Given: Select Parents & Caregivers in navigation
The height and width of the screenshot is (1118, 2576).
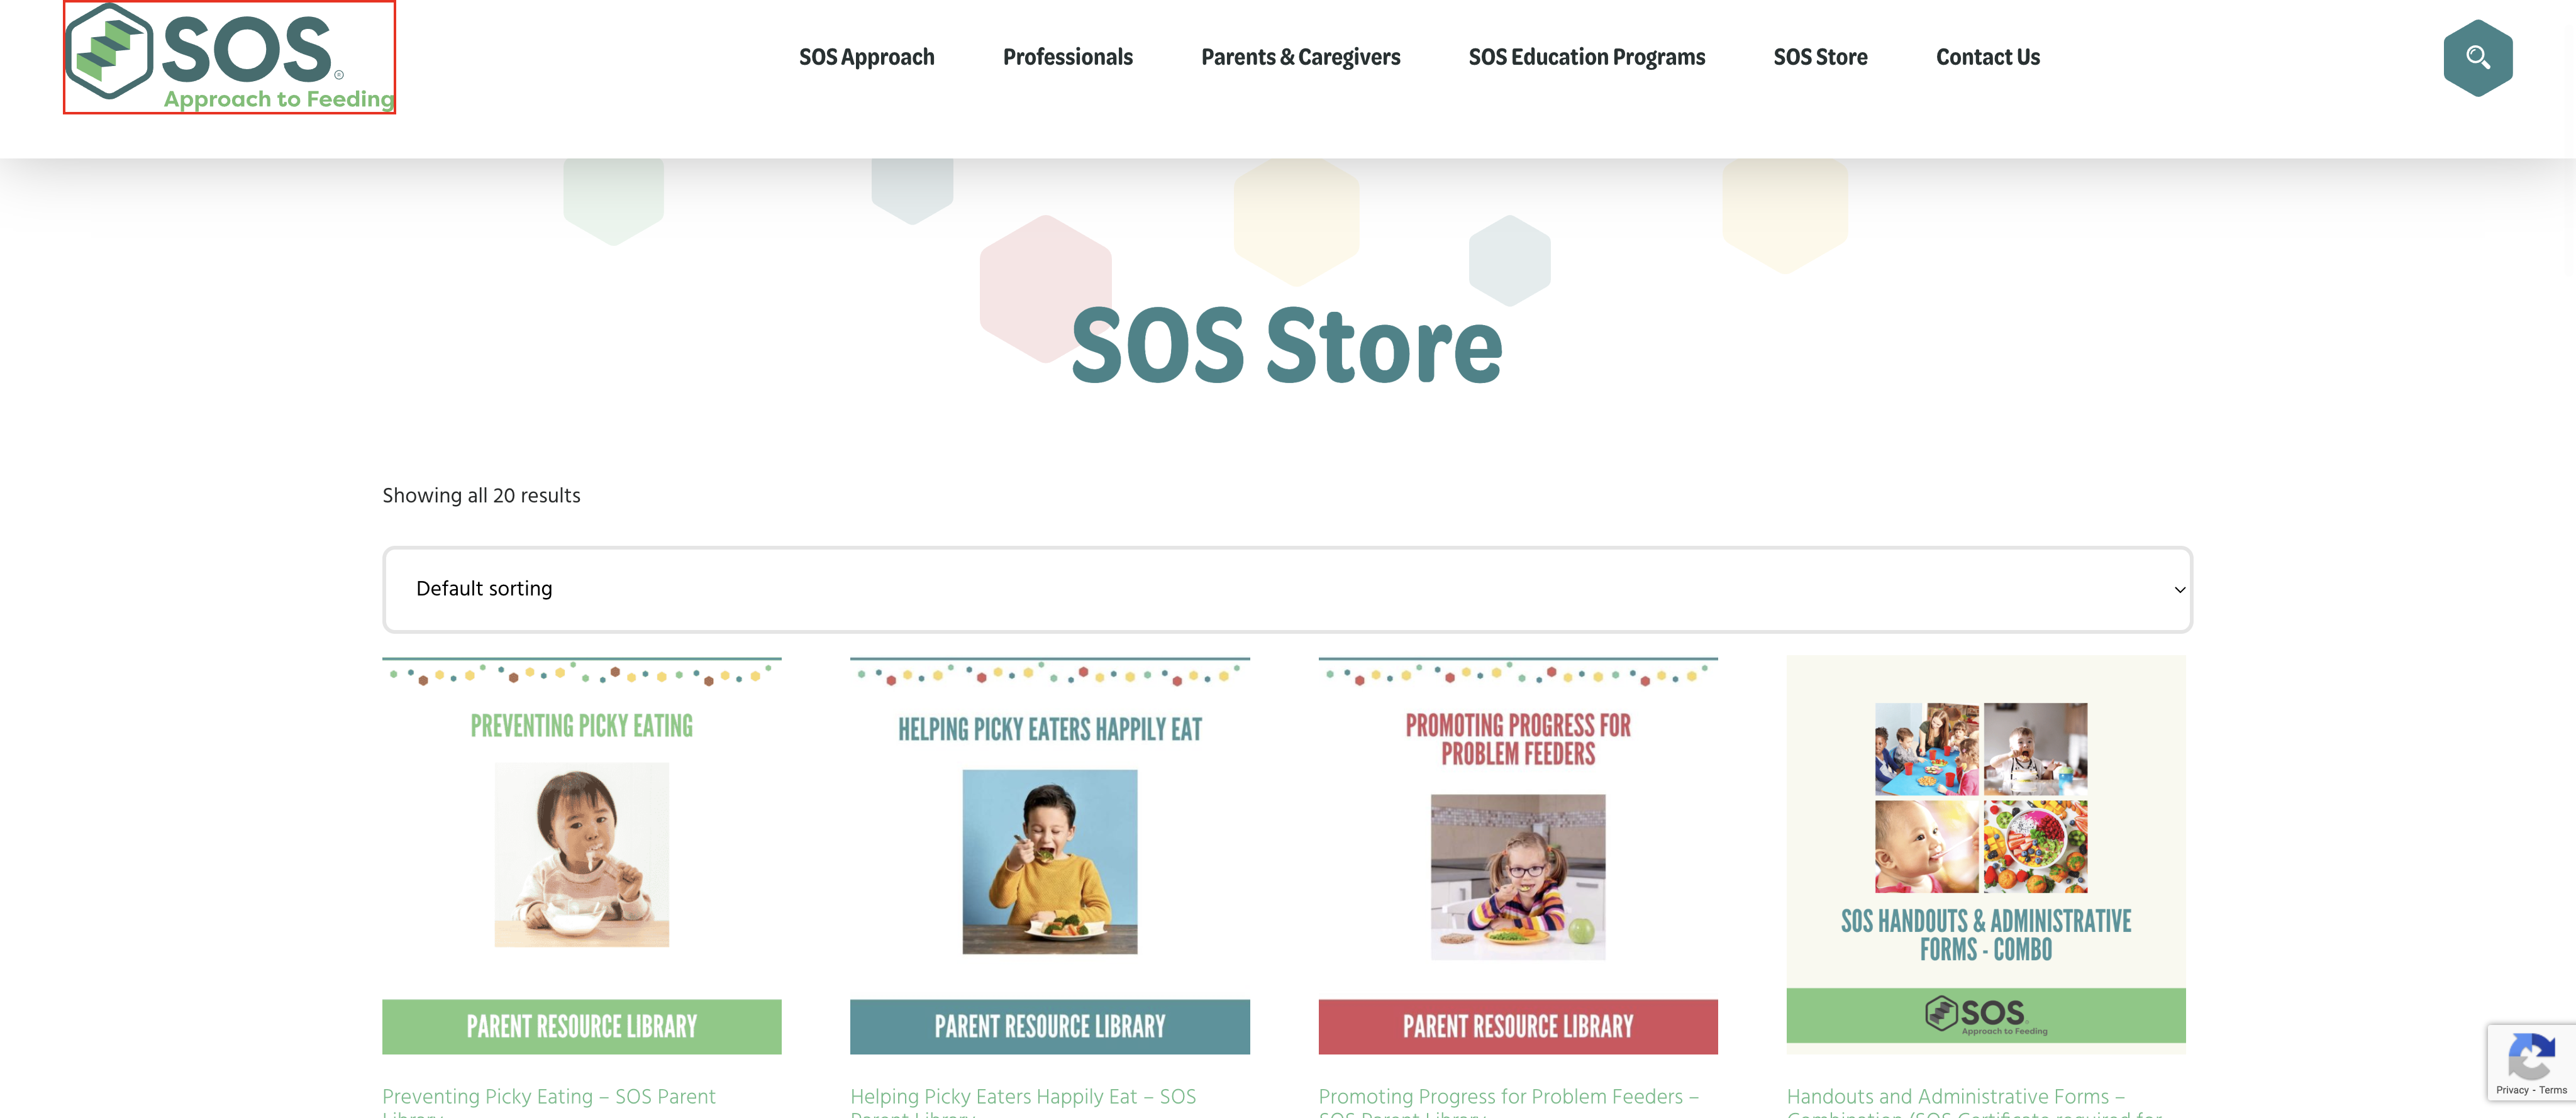Looking at the screenshot, I should pos(1300,57).
